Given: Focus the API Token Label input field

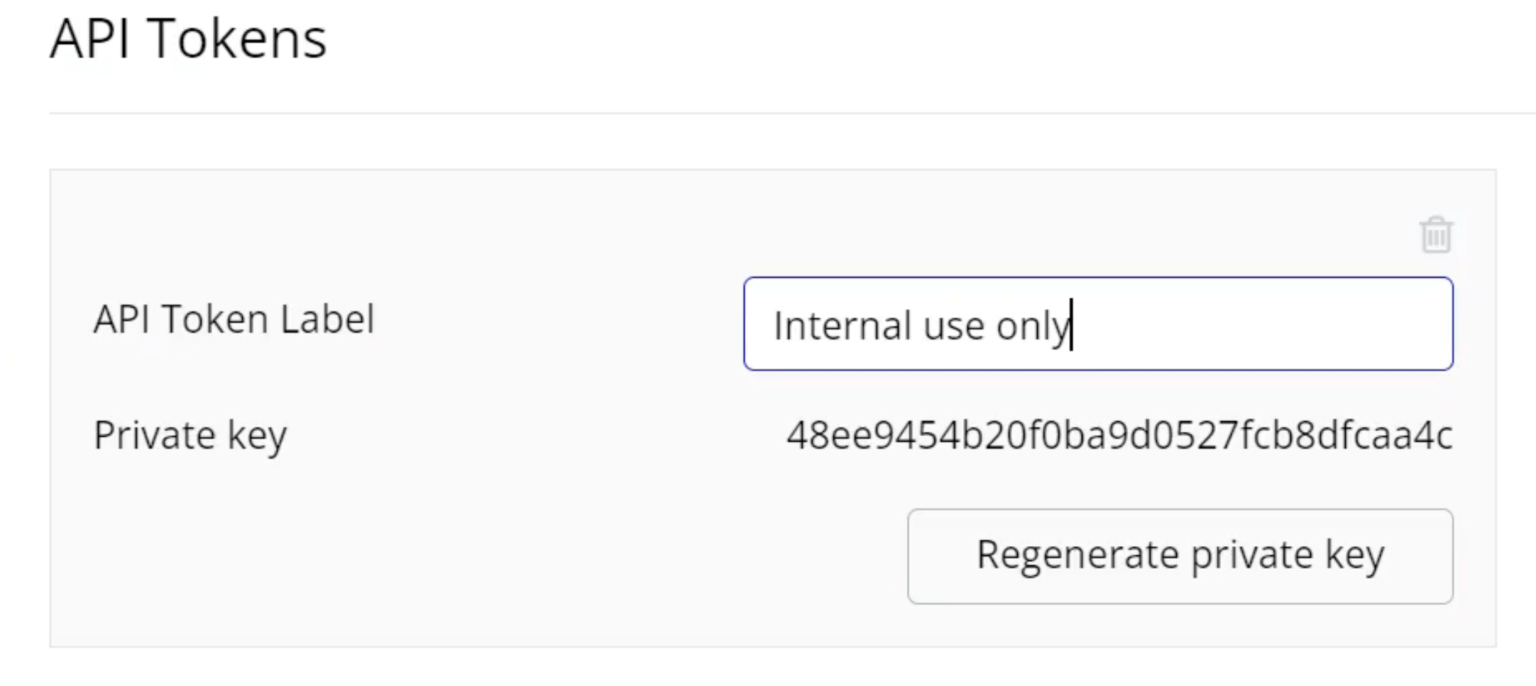Looking at the screenshot, I should [1098, 324].
